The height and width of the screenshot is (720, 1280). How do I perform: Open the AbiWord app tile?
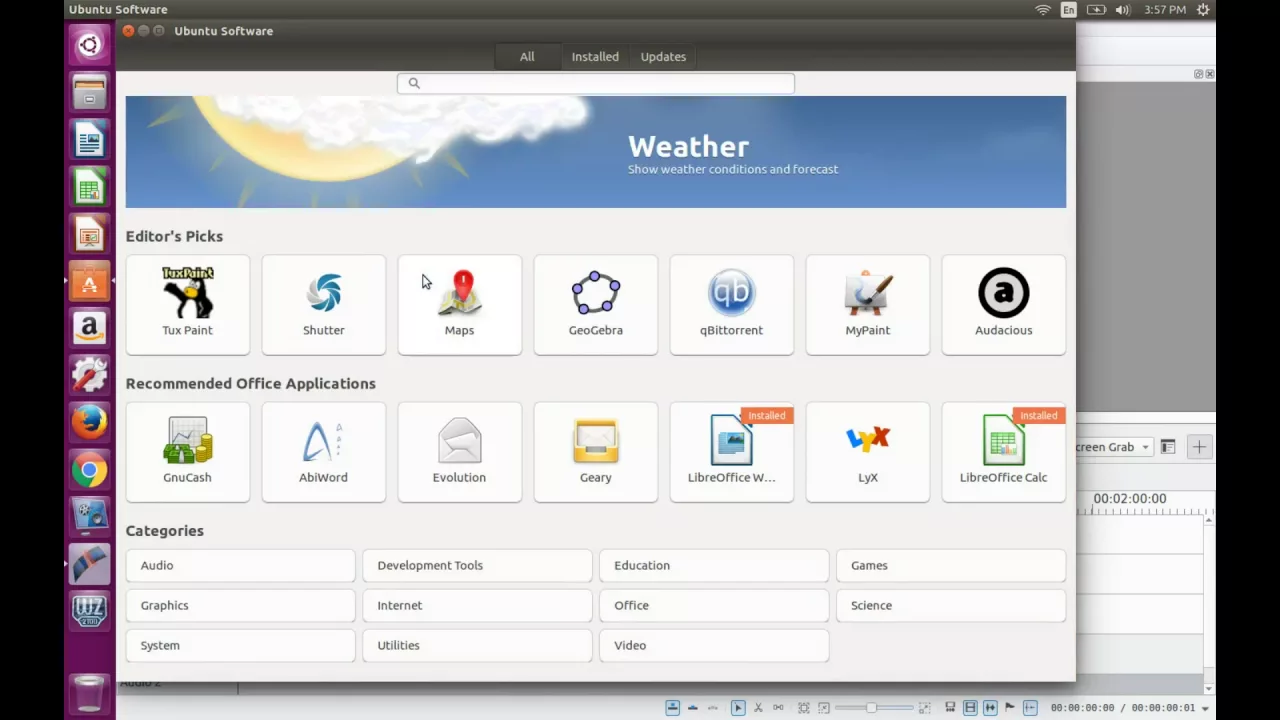click(323, 452)
